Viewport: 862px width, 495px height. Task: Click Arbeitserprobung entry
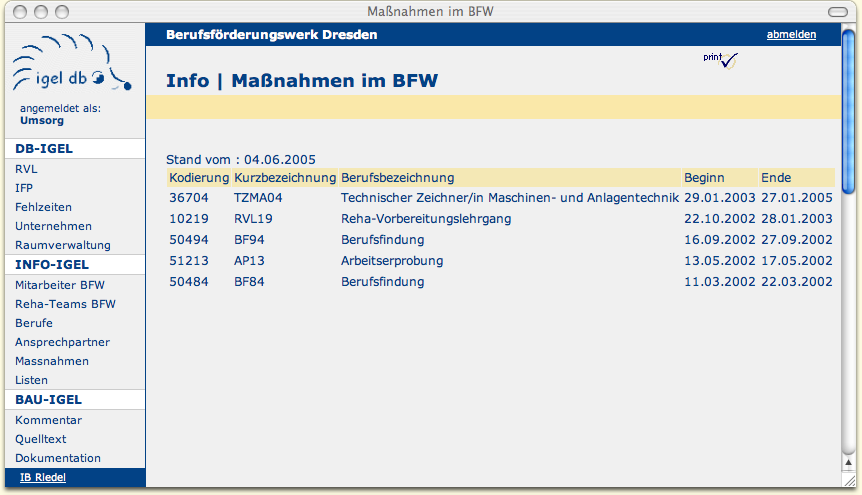tap(392, 261)
